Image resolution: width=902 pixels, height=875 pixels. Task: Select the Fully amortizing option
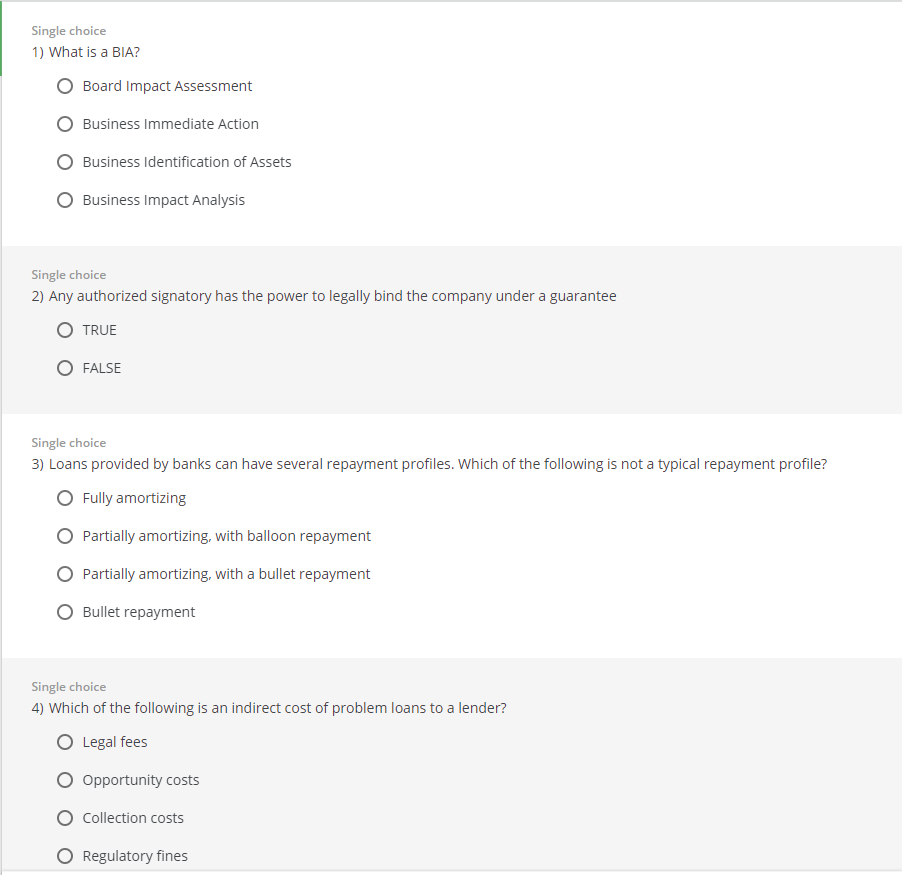coord(66,498)
